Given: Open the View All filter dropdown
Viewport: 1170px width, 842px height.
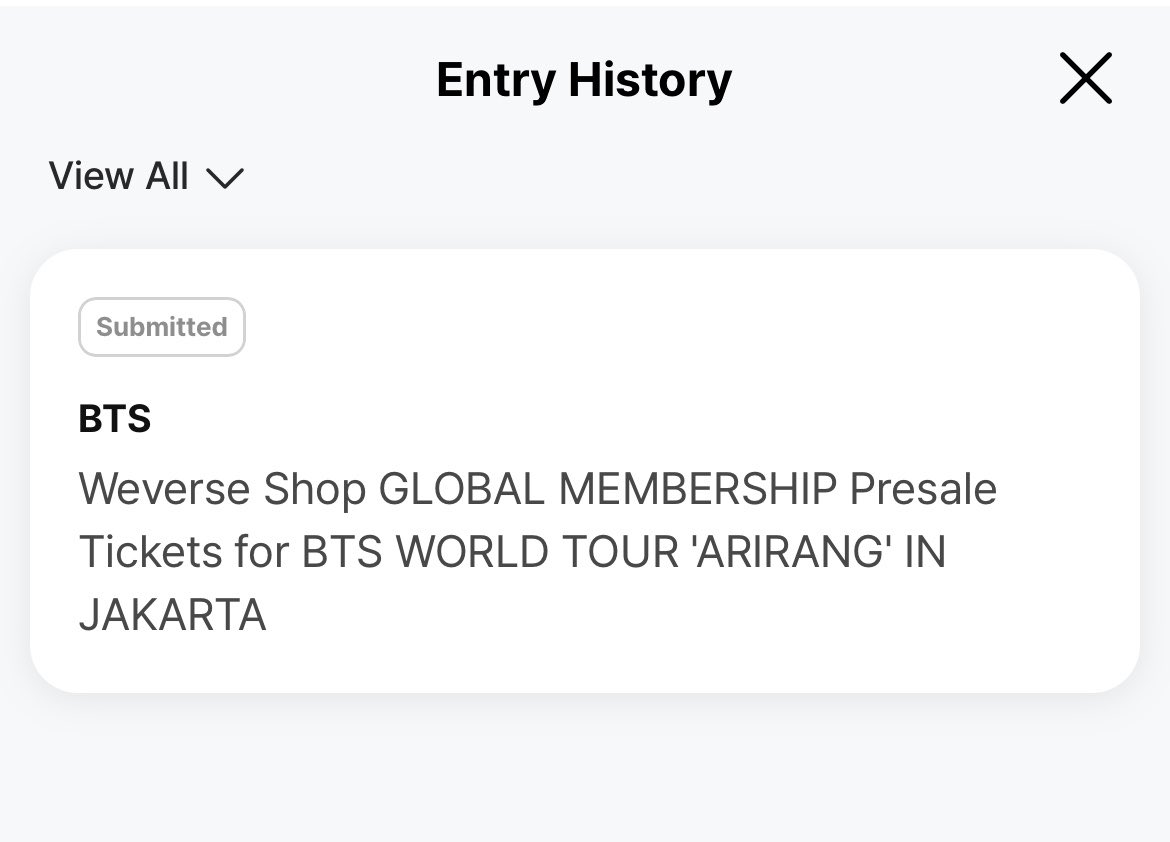Looking at the screenshot, I should (146, 177).
